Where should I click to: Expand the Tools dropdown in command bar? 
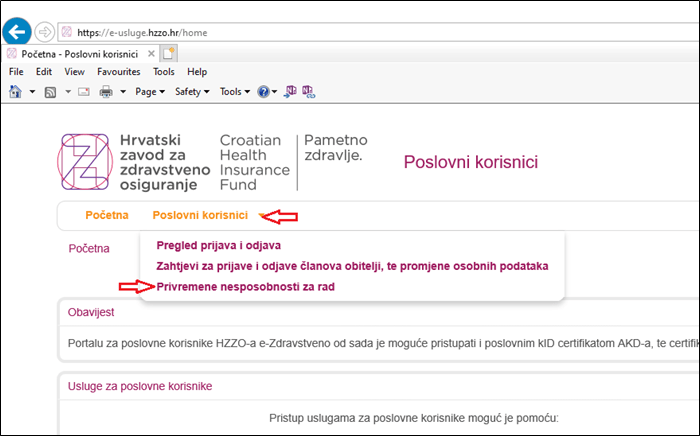[234, 92]
